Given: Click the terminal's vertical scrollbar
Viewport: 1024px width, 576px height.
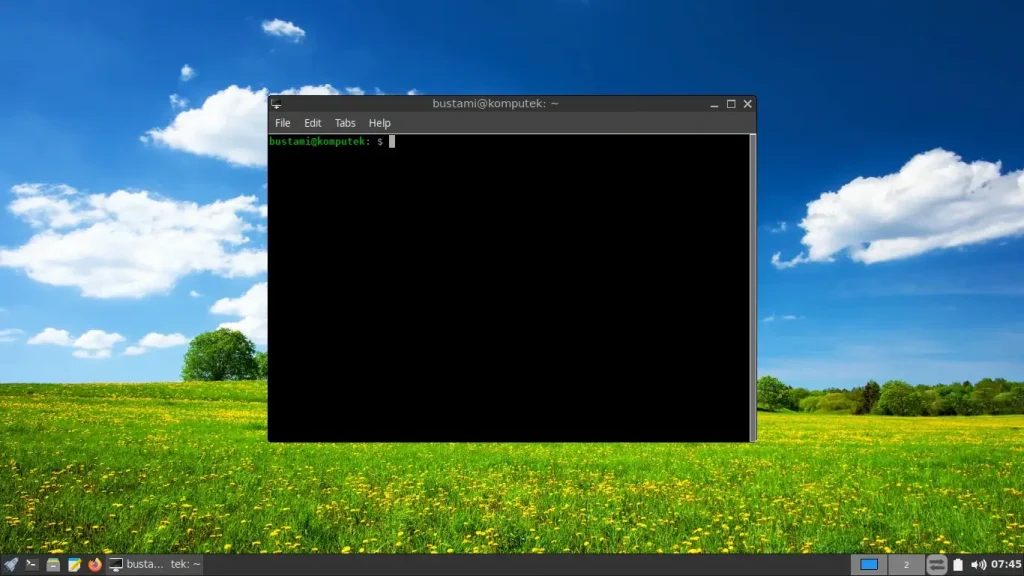Looking at the screenshot, I should pos(753,287).
